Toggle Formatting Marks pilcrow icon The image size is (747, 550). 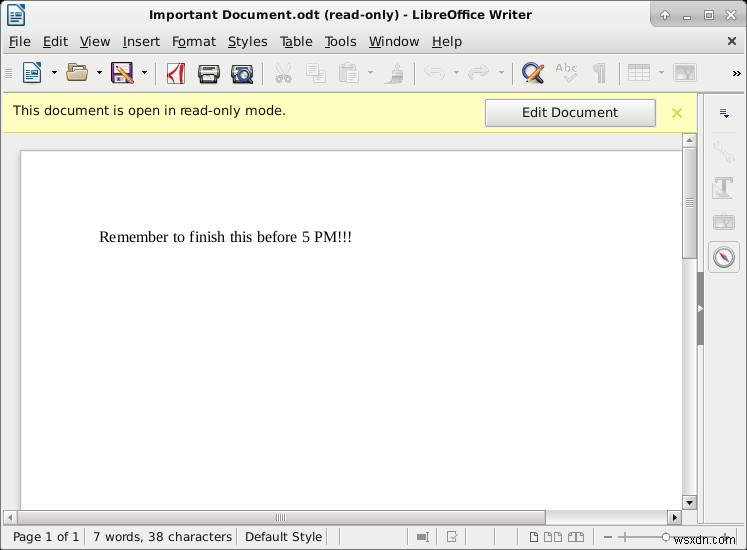pos(600,73)
